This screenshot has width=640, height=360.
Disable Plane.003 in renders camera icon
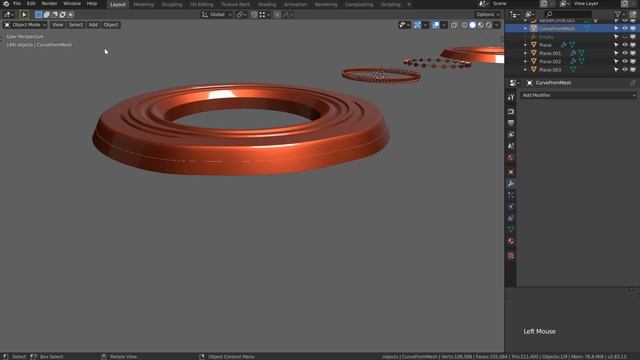(633, 70)
